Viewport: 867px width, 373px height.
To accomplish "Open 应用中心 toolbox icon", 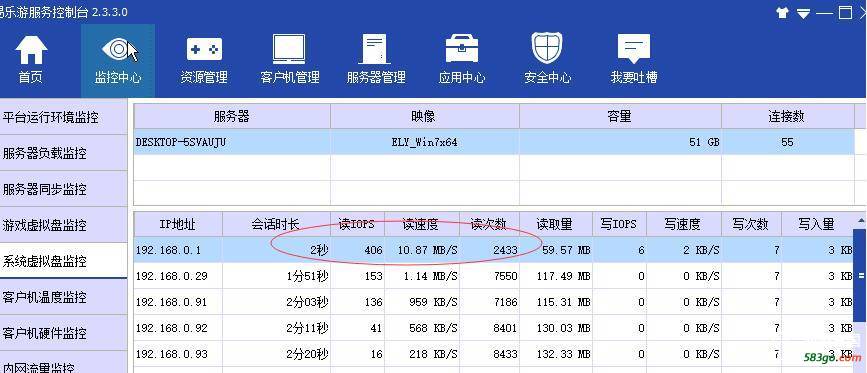I will point(462,50).
